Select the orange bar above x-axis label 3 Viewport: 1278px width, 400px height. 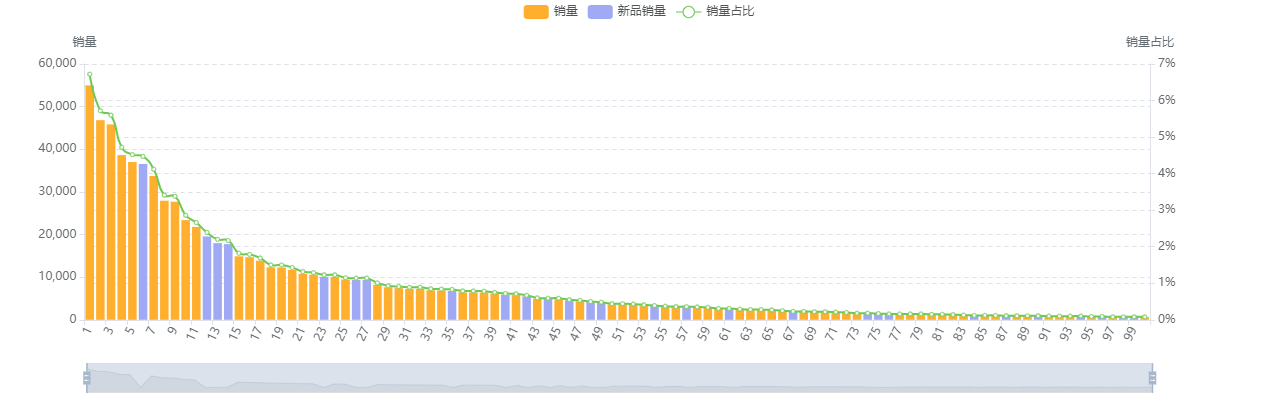pyautogui.click(x=110, y=222)
